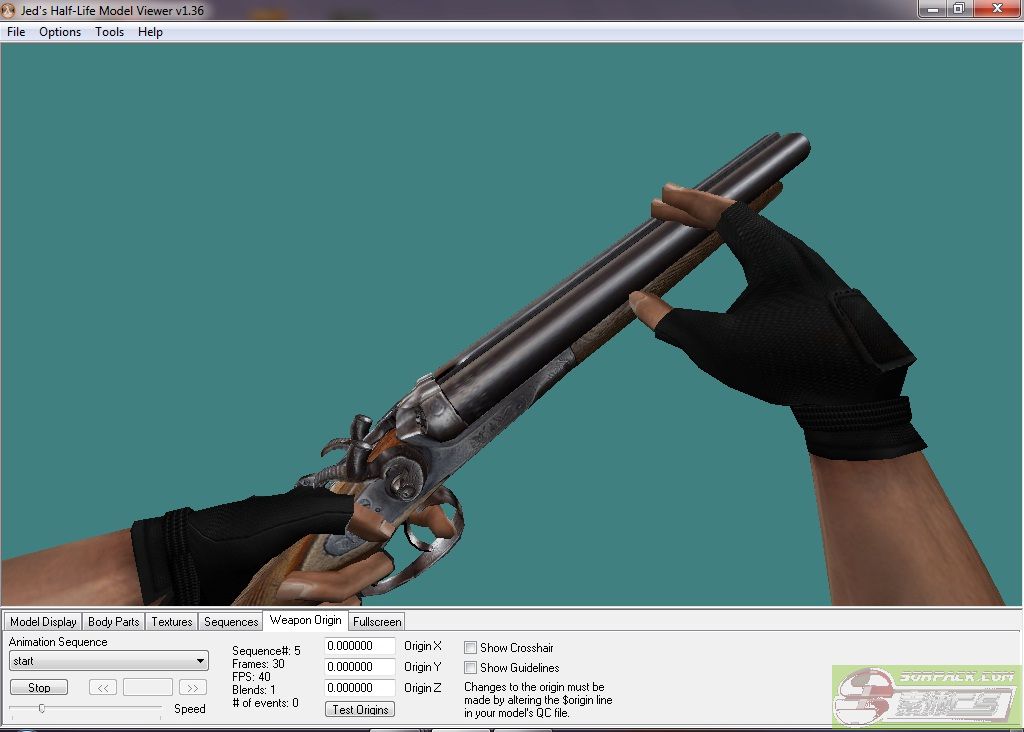The image size is (1024, 732).
Task: Step to the next animation frame
Action: tap(193, 688)
